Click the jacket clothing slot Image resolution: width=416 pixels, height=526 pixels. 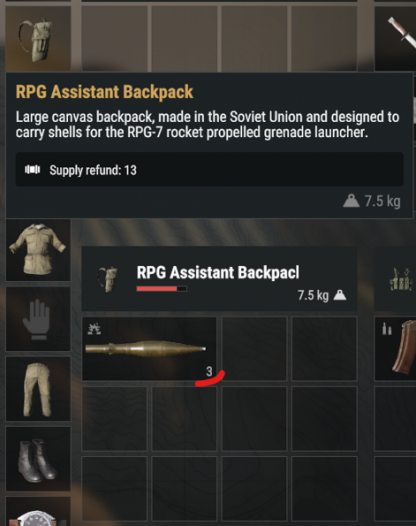pyautogui.click(x=38, y=250)
